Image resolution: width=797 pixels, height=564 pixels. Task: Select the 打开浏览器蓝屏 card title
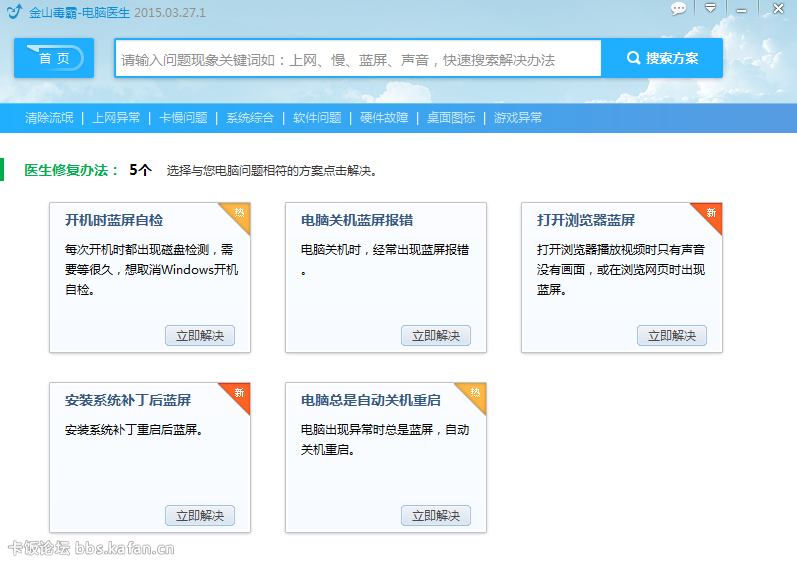click(586, 220)
